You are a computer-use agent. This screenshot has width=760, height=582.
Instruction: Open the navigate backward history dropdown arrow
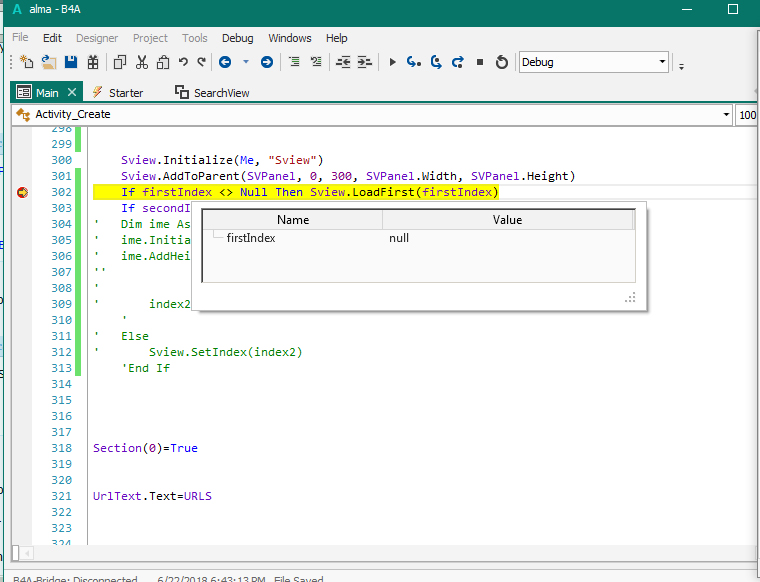click(x=246, y=62)
